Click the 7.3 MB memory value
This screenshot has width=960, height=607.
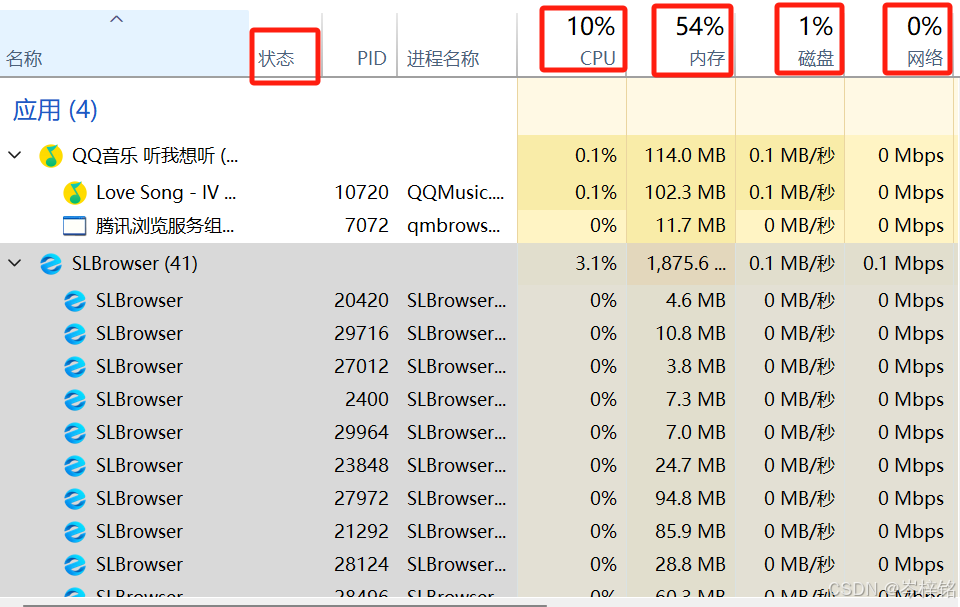coord(696,400)
